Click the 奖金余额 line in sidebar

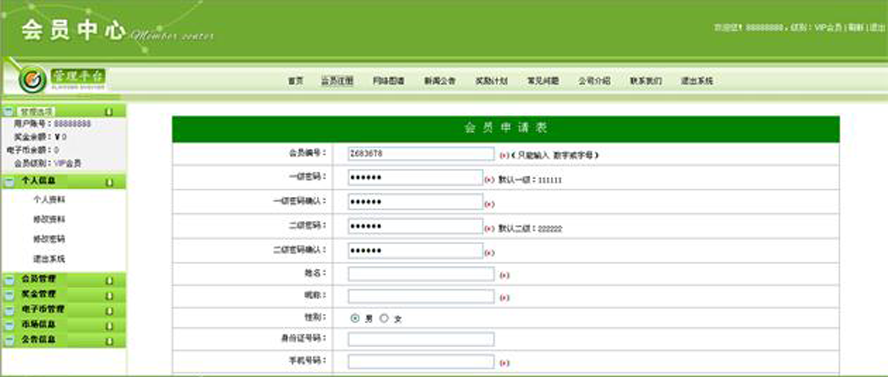coord(40,136)
